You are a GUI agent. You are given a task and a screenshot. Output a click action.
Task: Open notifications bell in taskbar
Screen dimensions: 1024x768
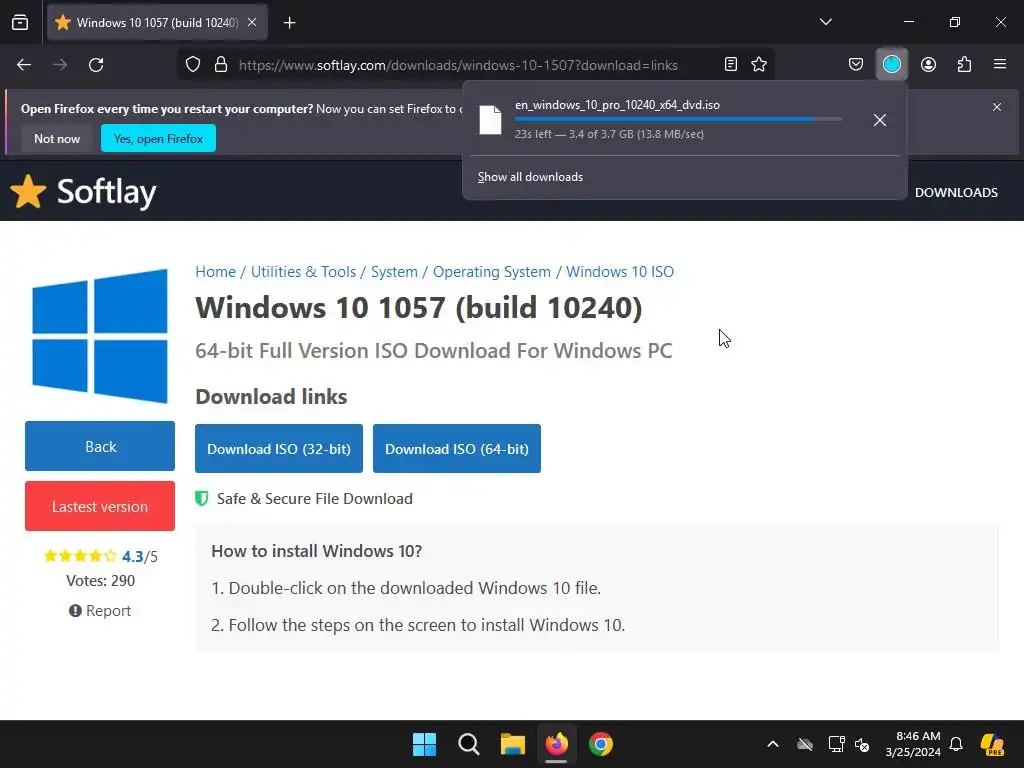pos(956,744)
